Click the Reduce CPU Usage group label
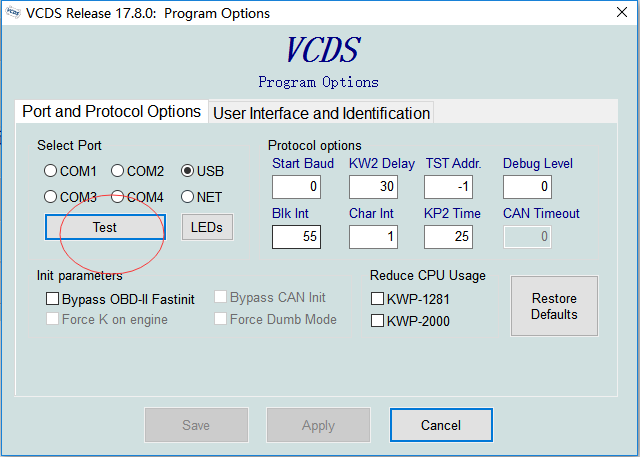This screenshot has height=457, width=640. pos(428,275)
